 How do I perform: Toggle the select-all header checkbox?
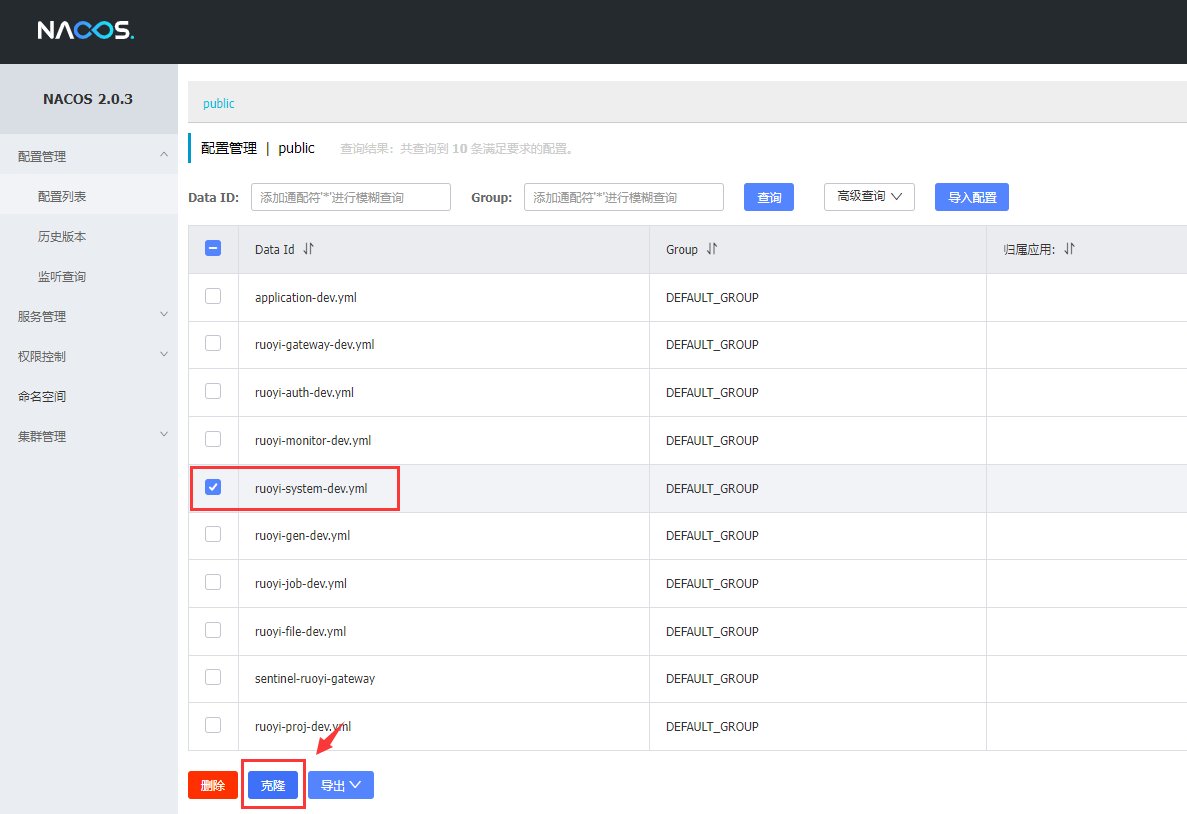(213, 248)
